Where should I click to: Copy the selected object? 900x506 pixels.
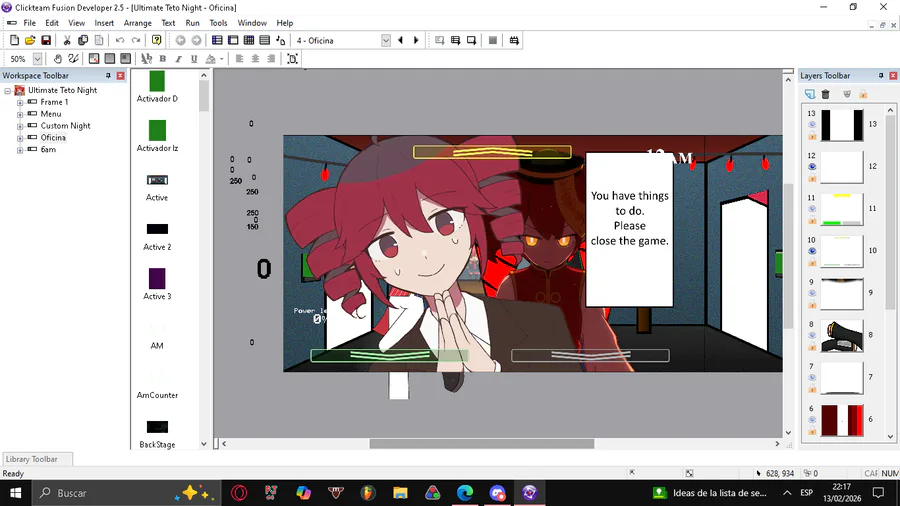click(x=83, y=40)
